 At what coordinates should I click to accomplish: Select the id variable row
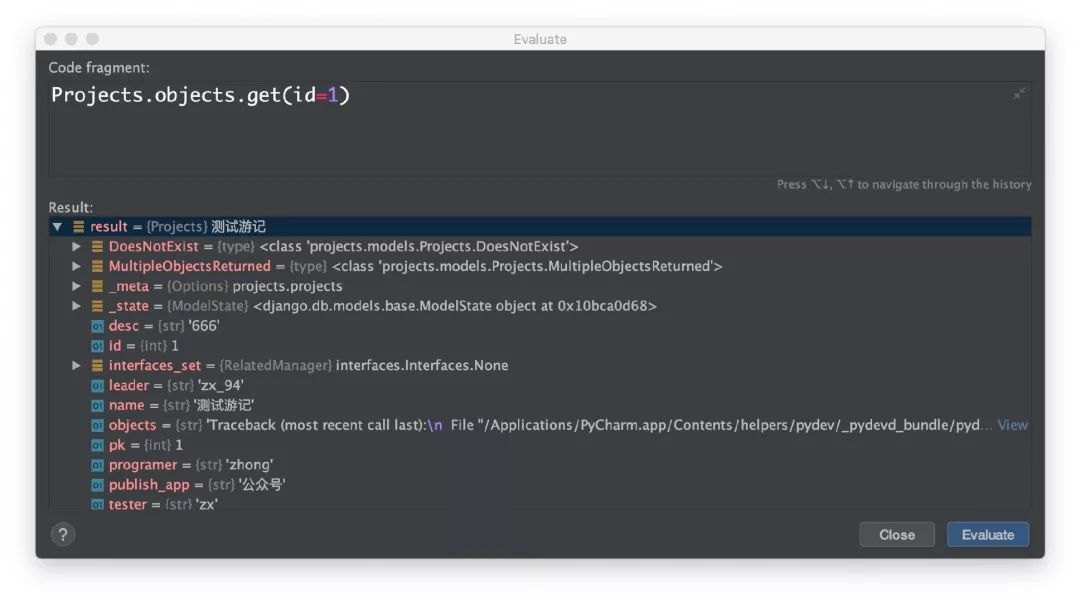click(x=143, y=346)
